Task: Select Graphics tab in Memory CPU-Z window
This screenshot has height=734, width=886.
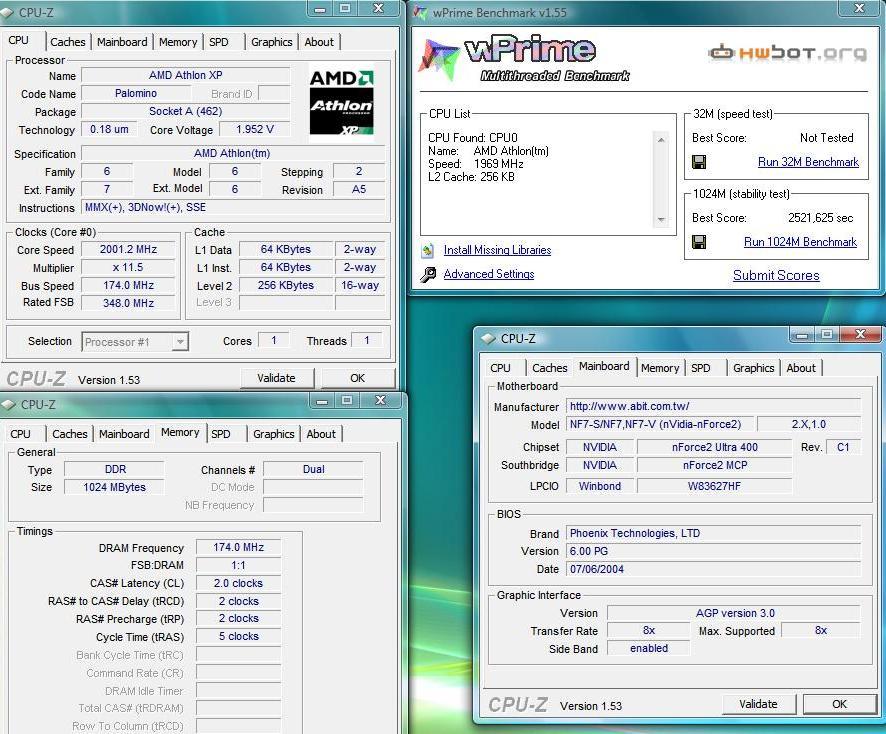Action: click(x=273, y=434)
